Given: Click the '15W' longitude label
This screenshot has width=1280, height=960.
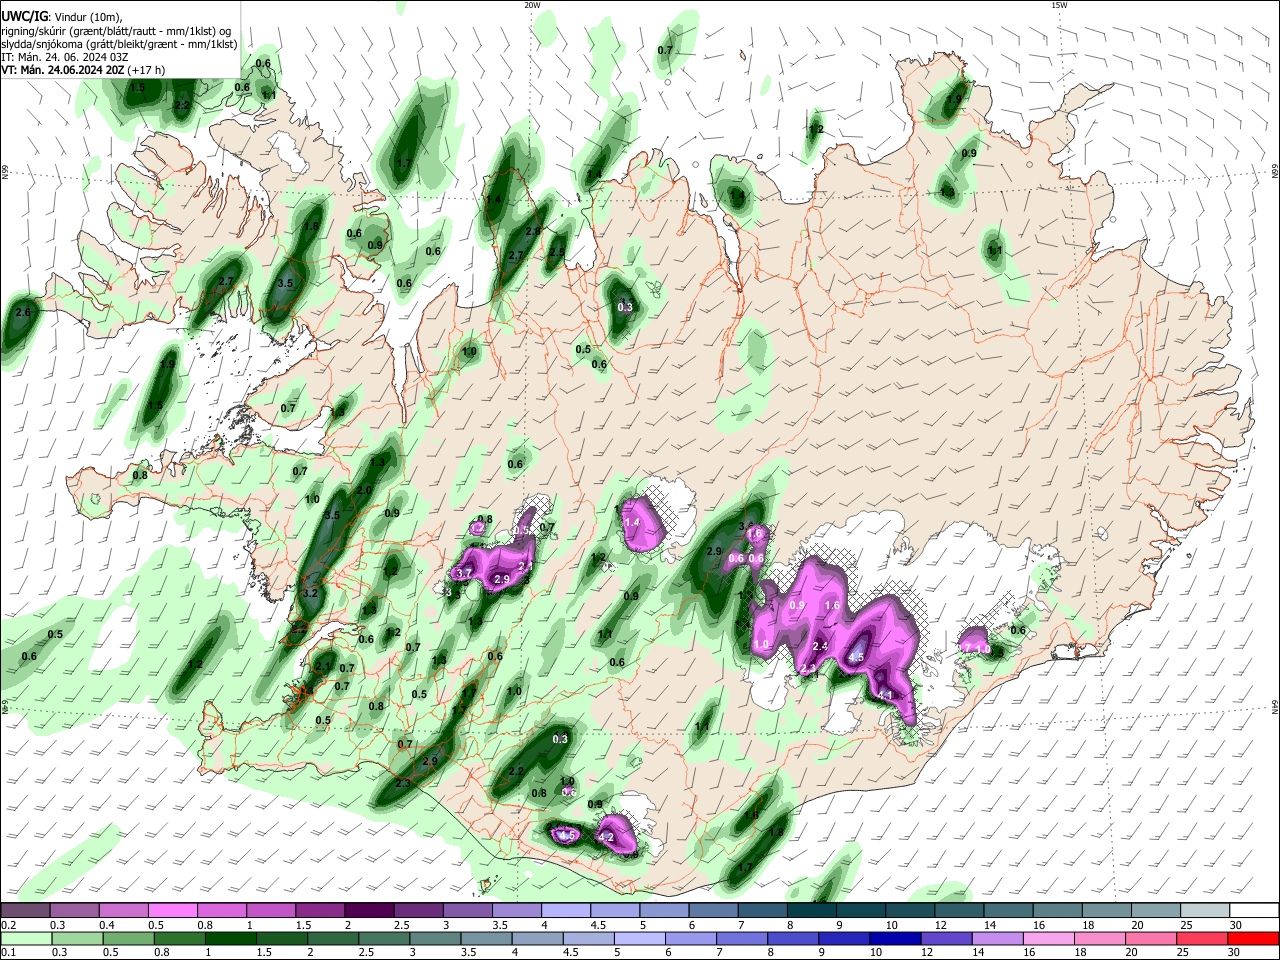Looking at the screenshot, I should [1059, 5].
